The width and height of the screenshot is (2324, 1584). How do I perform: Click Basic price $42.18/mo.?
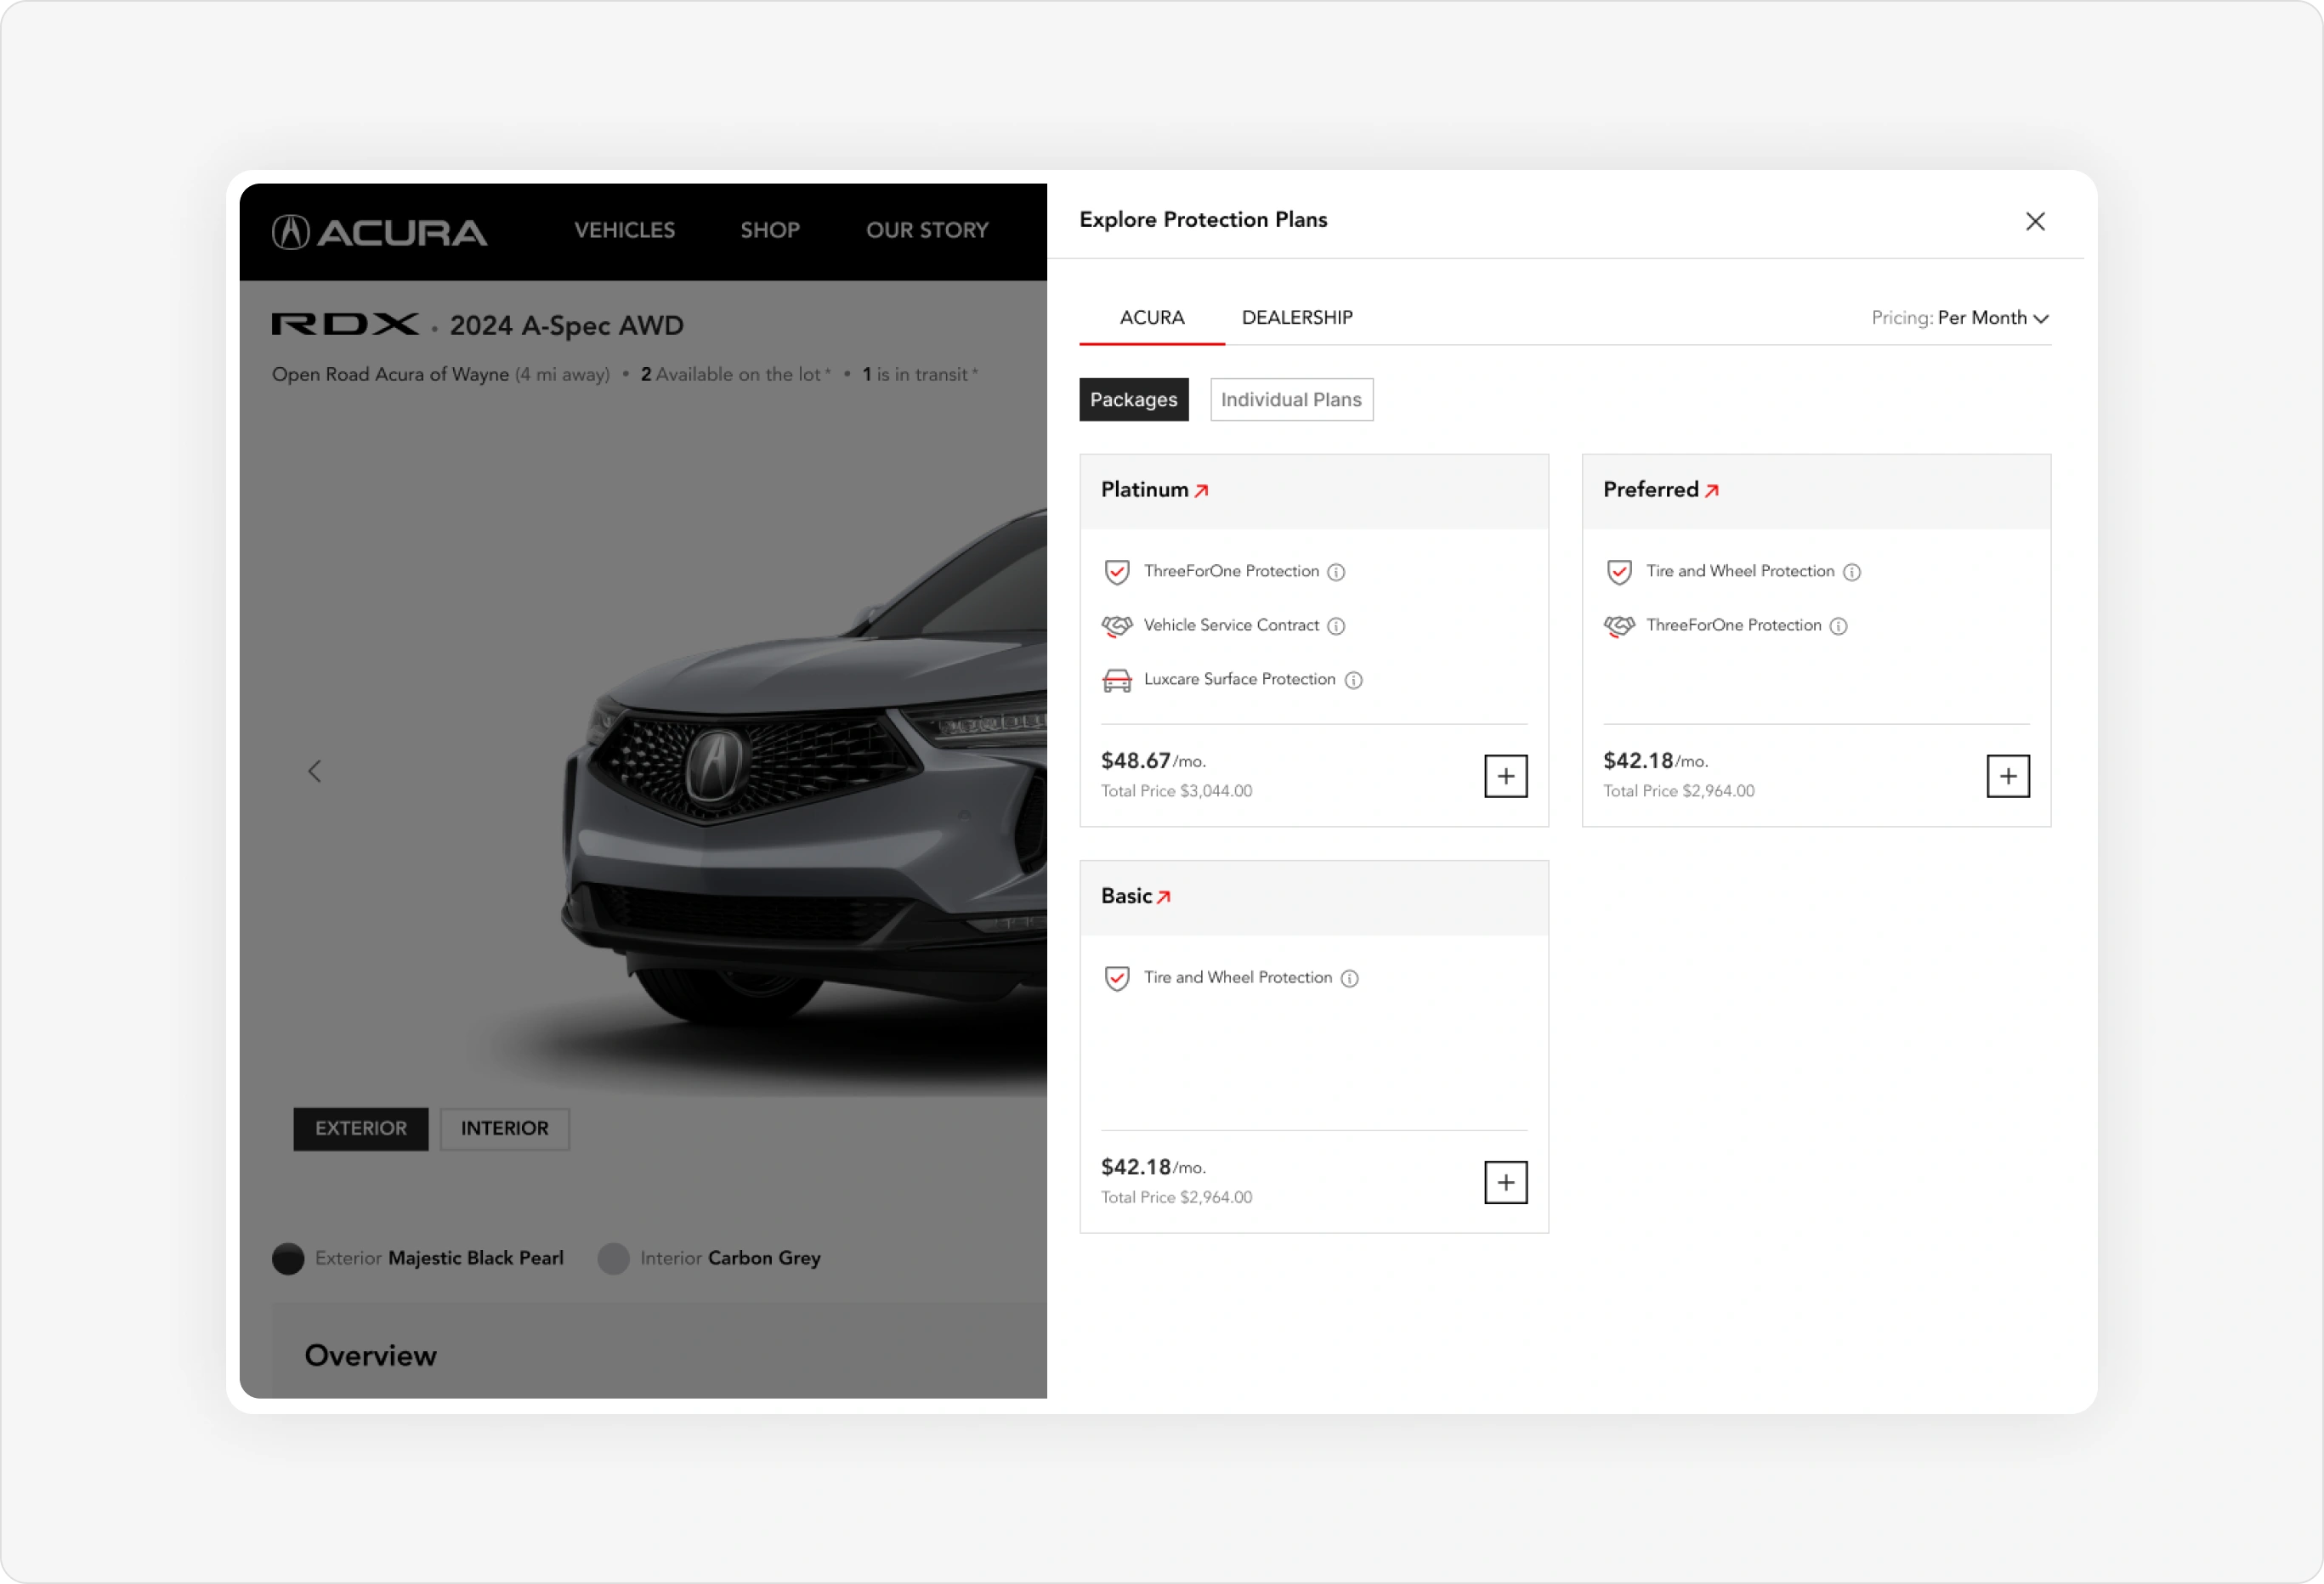(1153, 1167)
